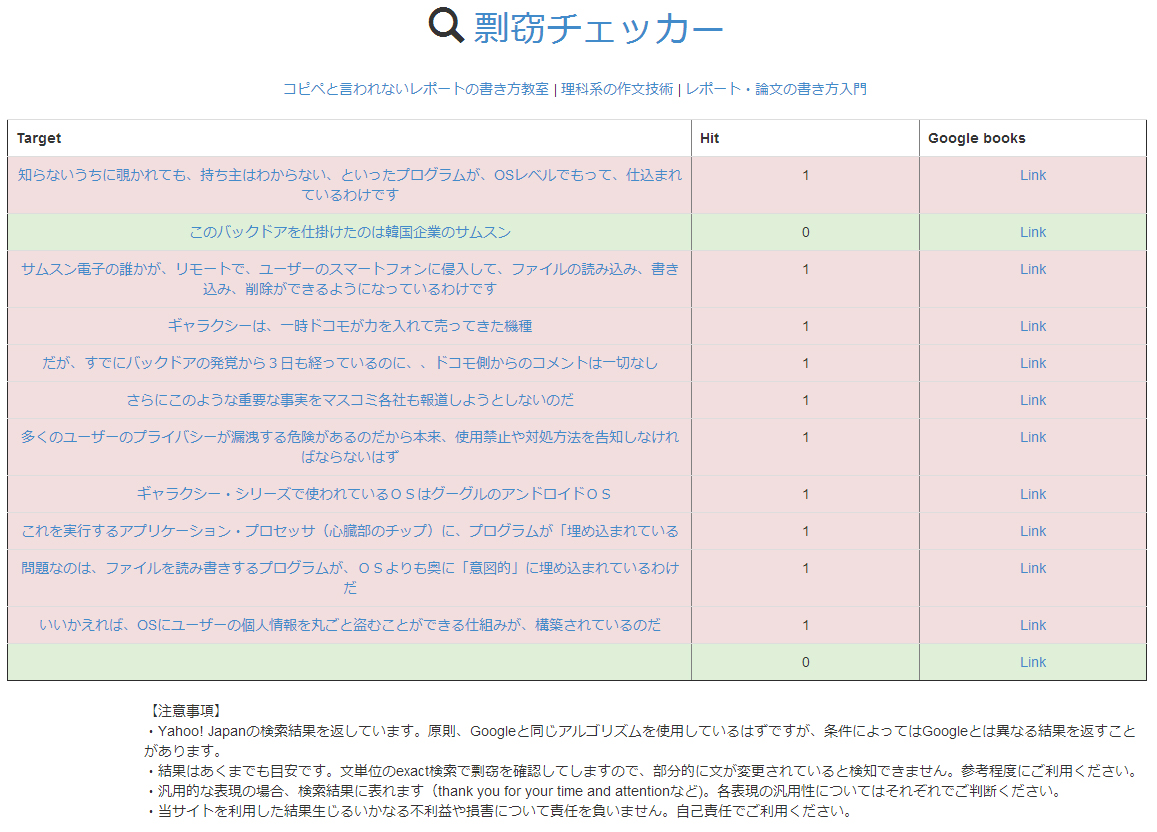Open Google books Link for いいかえれば row
This screenshot has width=1157, height=832.
pos(1032,625)
